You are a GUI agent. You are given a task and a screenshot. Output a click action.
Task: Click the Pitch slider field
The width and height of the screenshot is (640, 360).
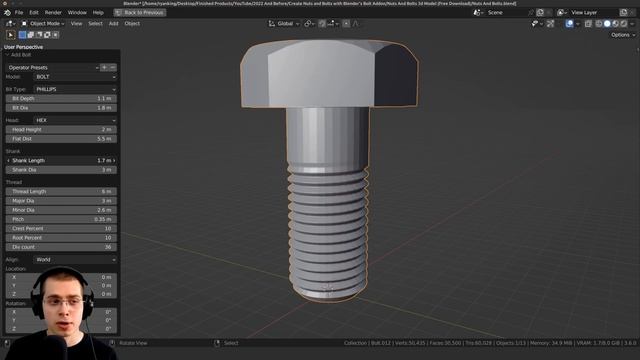pos(61,219)
